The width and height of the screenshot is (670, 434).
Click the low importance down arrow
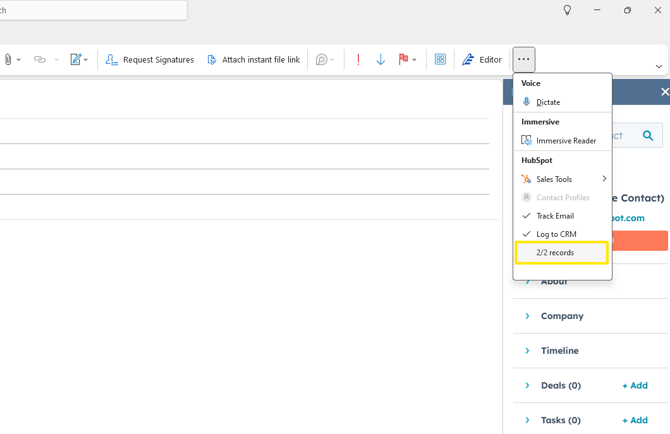tap(381, 60)
